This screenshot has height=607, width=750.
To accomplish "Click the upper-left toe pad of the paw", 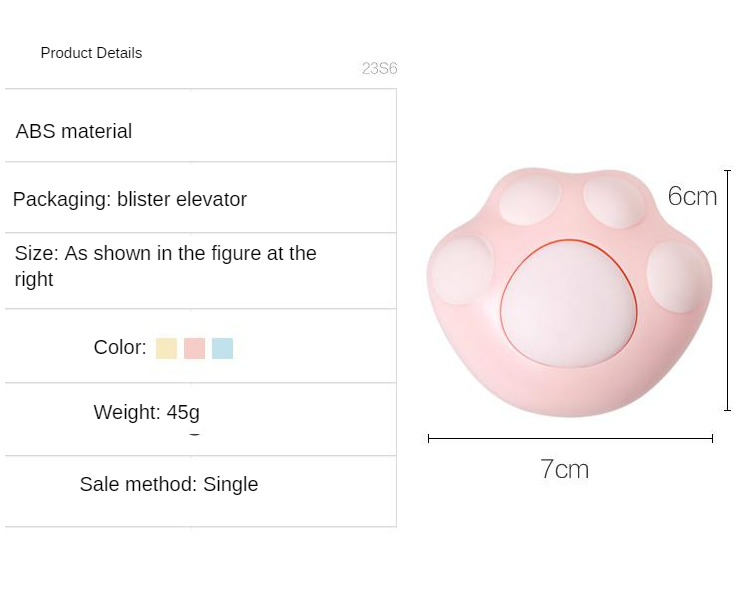I will pyautogui.click(x=530, y=200).
